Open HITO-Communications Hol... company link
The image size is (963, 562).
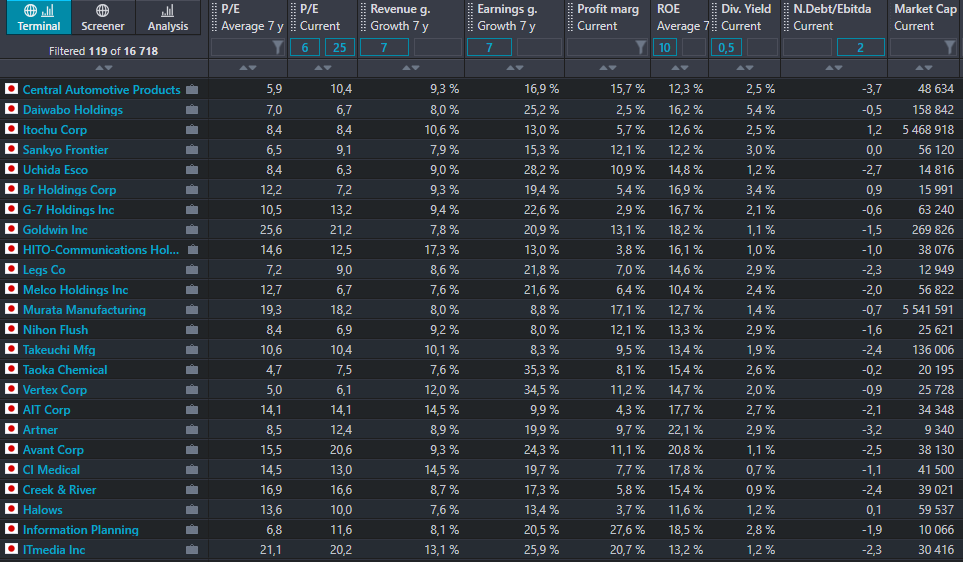pos(101,250)
